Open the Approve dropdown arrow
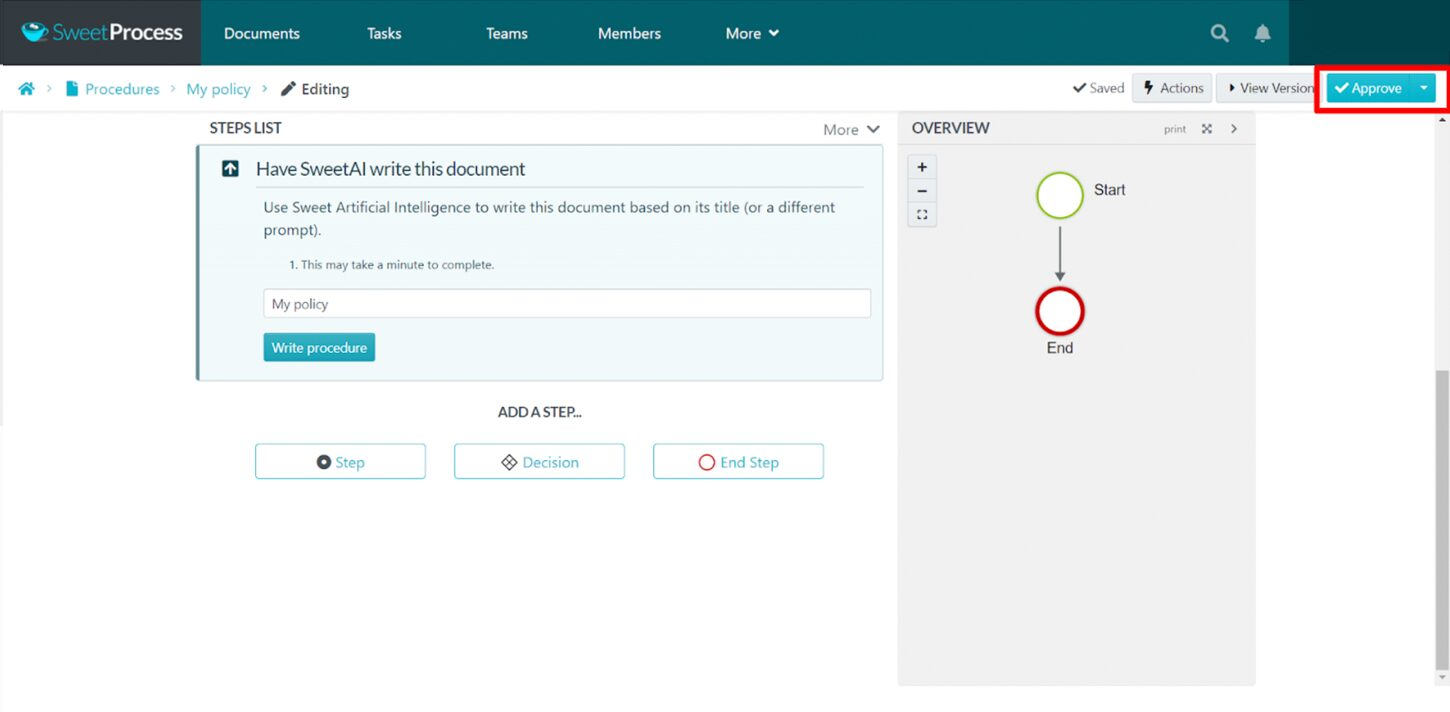The width and height of the screenshot is (1450, 712). click(1423, 88)
